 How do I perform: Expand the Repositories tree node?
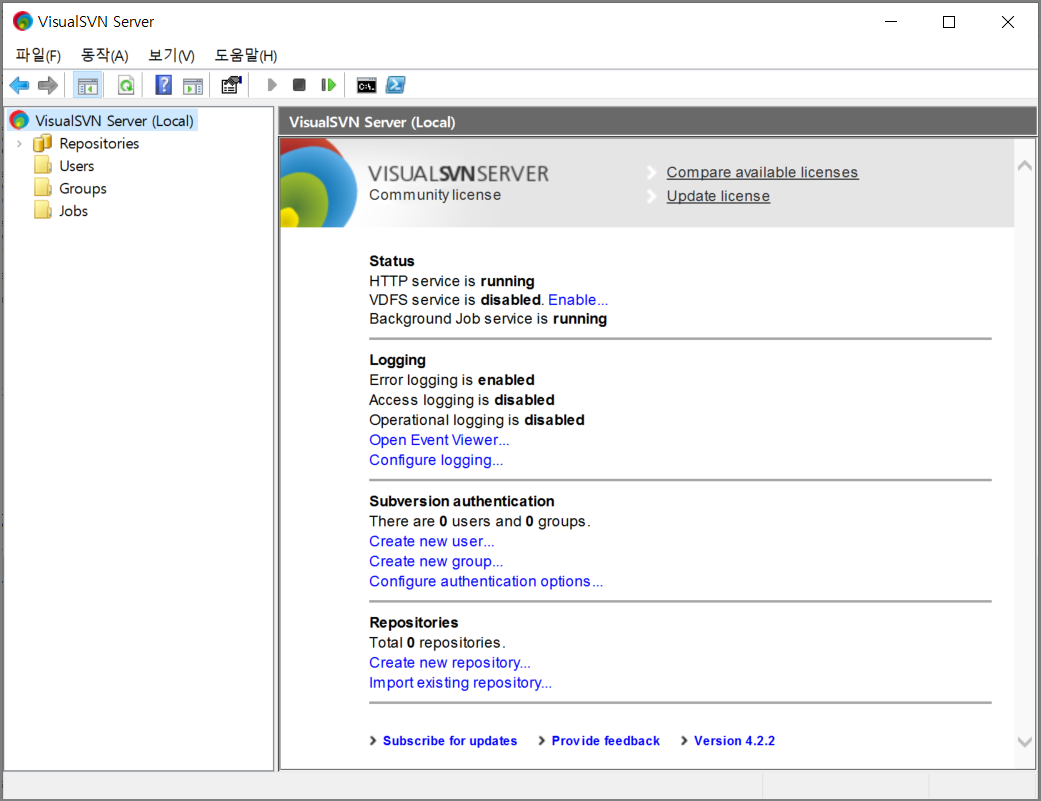tap(19, 143)
